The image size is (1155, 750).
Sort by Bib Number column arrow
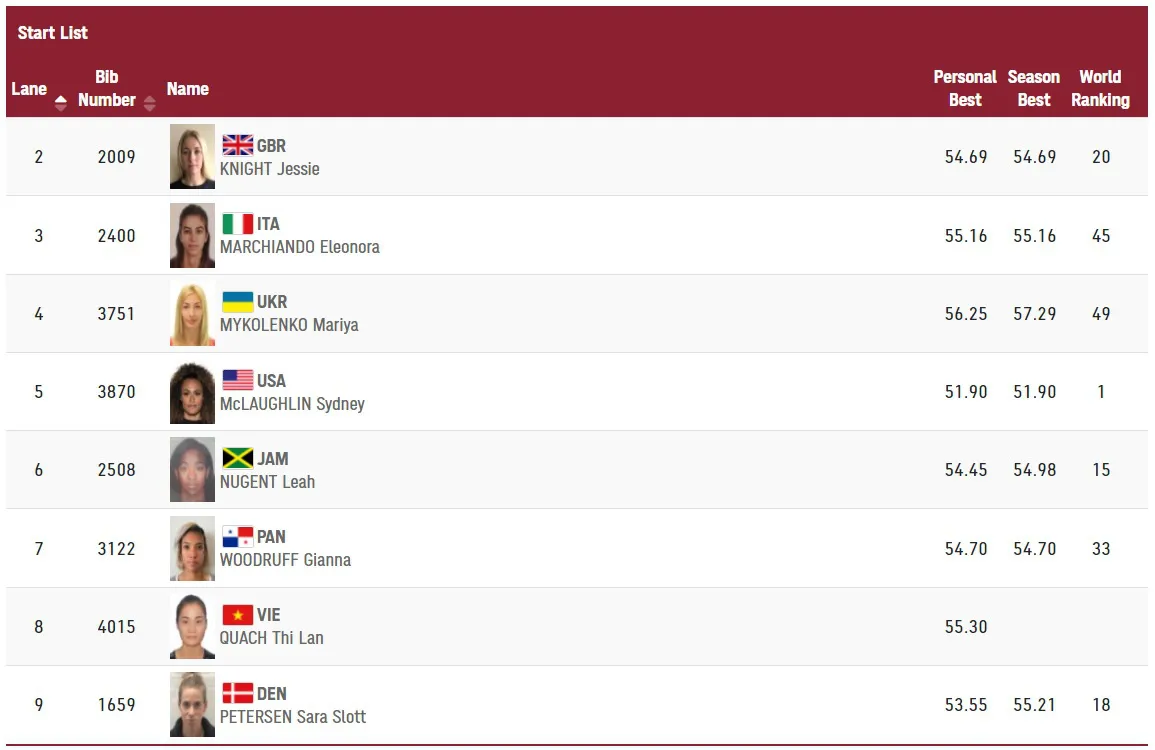point(150,103)
